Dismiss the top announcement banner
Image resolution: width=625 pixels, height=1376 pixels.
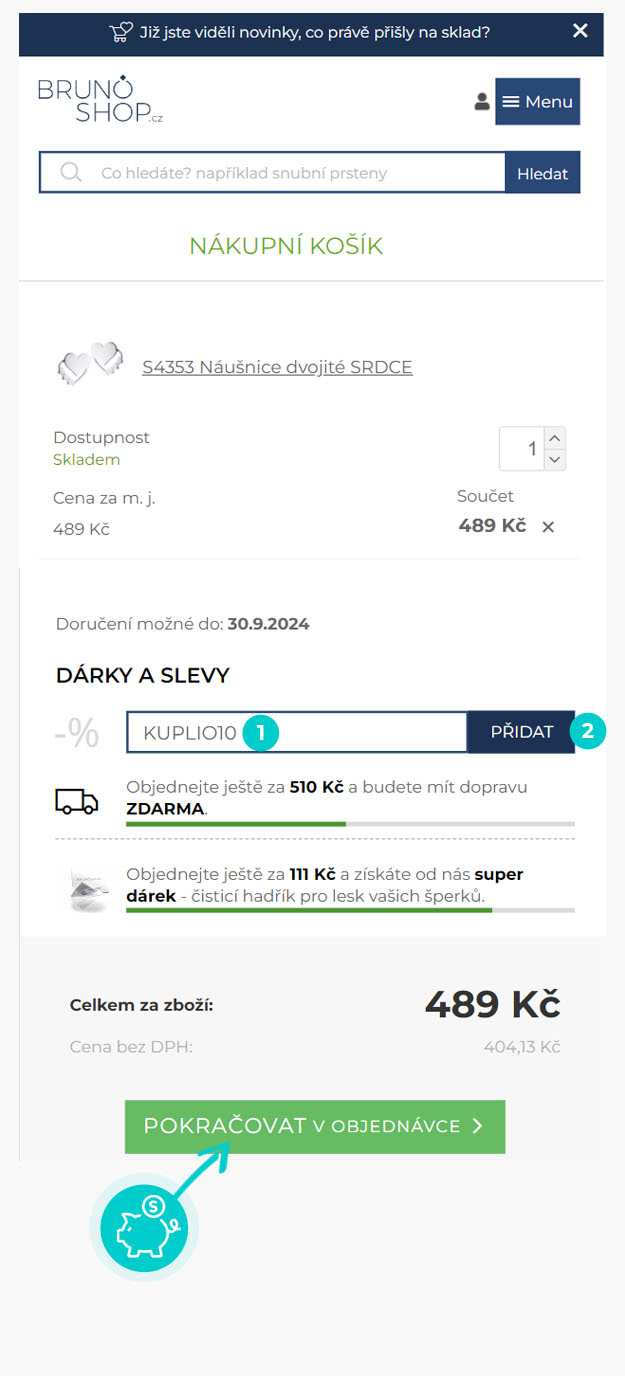(x=580, y=31)
